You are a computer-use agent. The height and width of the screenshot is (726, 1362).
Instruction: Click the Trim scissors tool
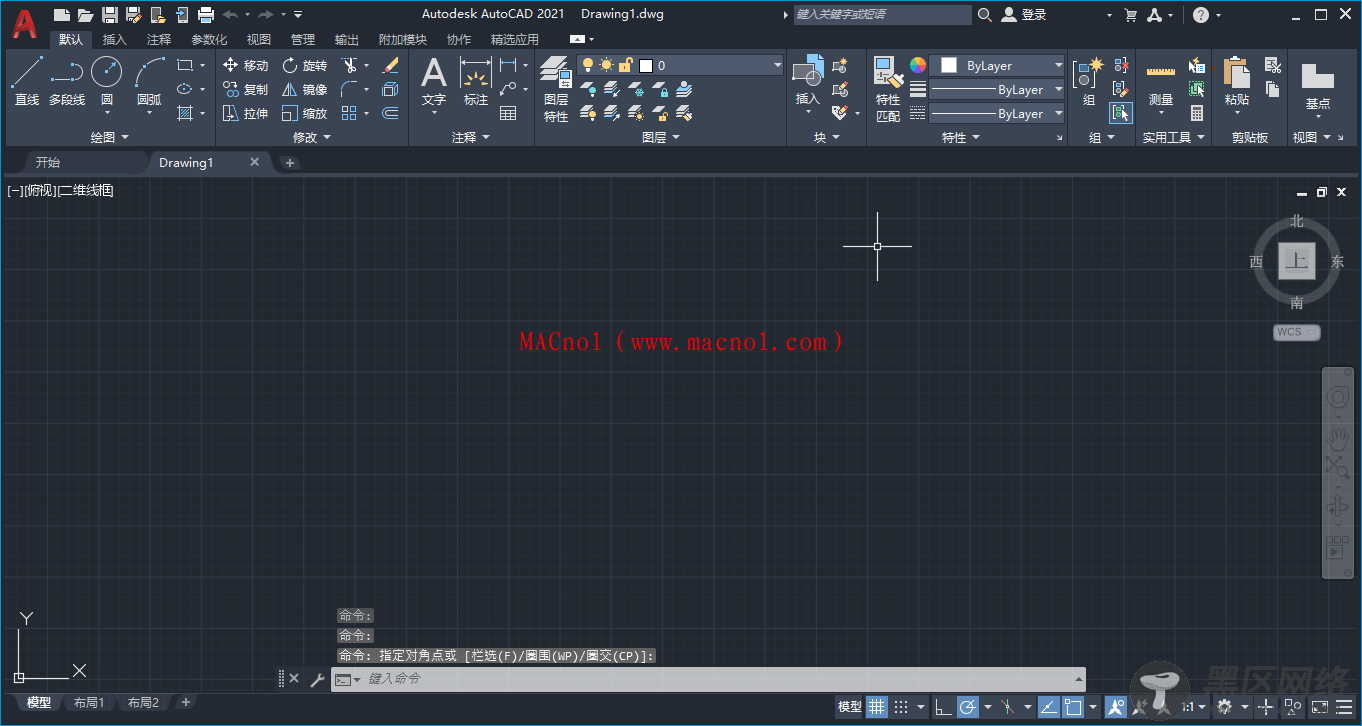coord(349,65)
